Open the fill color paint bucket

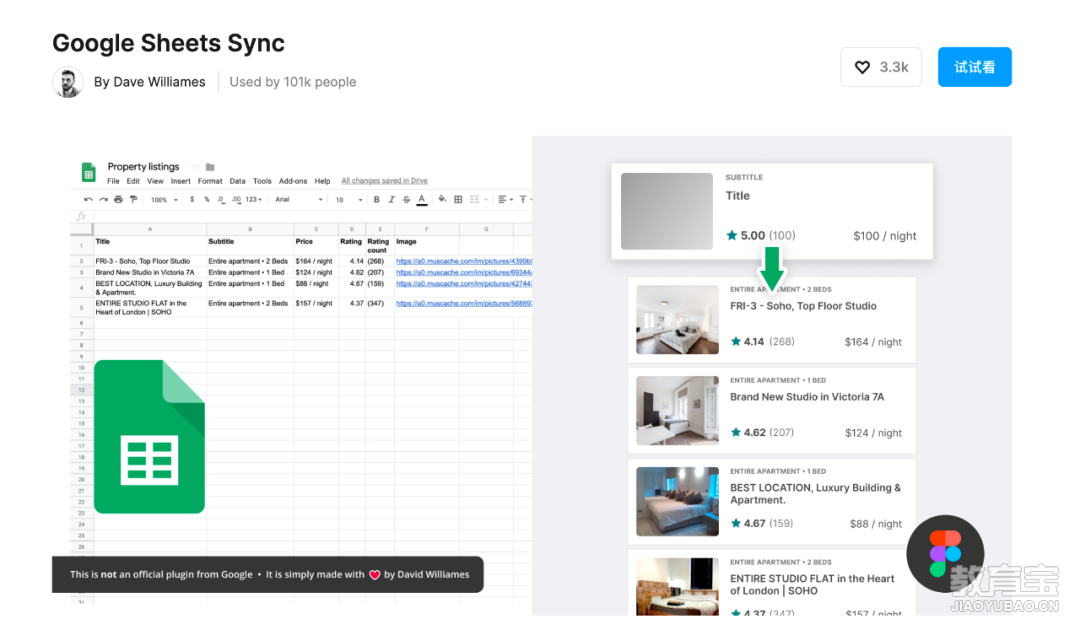pos(442,200)
